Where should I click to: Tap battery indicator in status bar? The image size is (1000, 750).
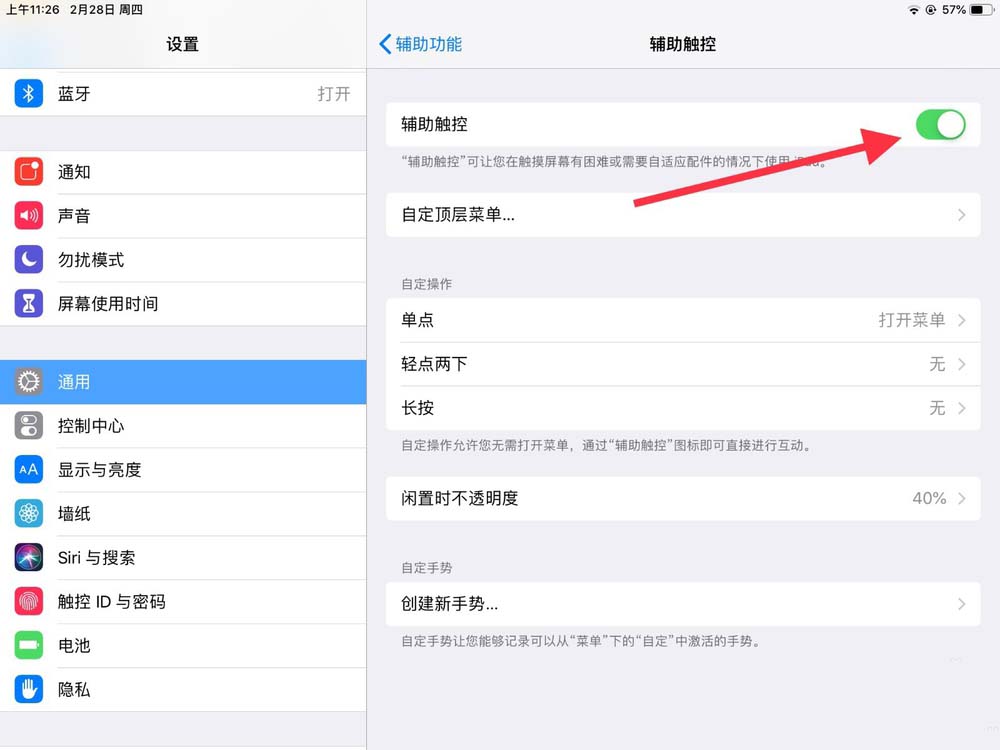click(981, 10)
